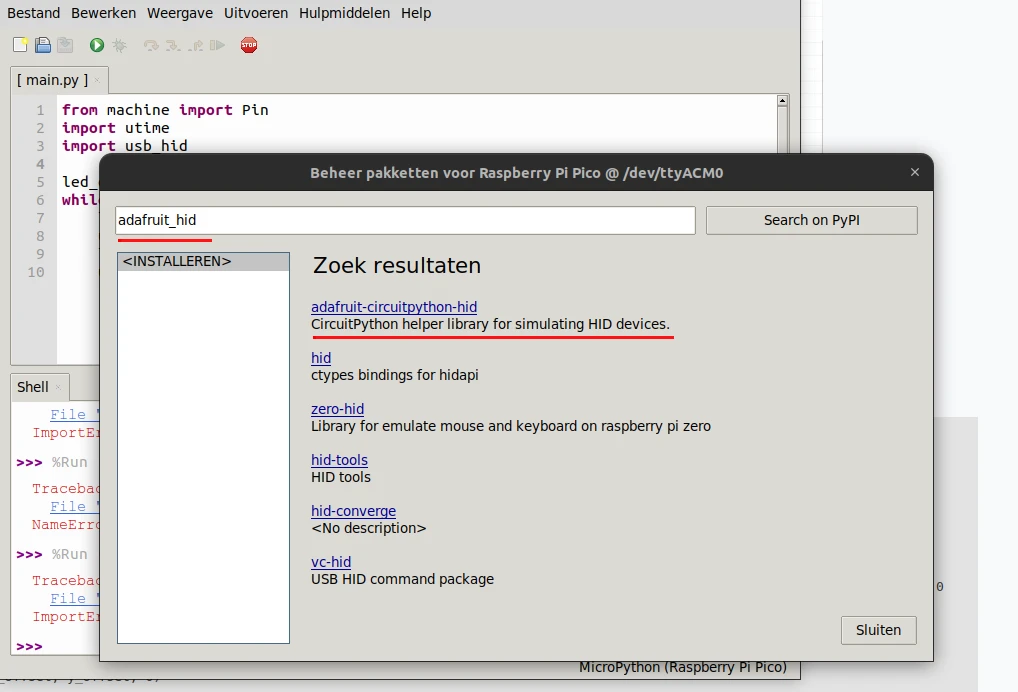The image size is (1018, 692).
Task: Click the New file toolbar icon
Action: [x=20, y=45]
